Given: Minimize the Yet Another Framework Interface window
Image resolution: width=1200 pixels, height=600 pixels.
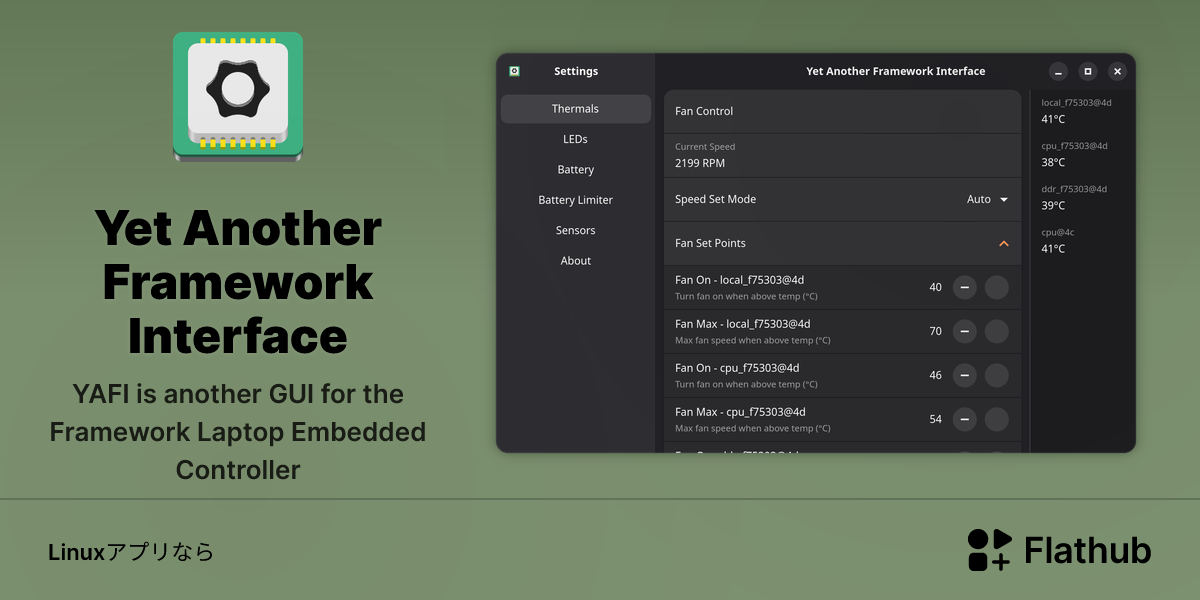Looking at the screenshot, I should (1059, 71).
